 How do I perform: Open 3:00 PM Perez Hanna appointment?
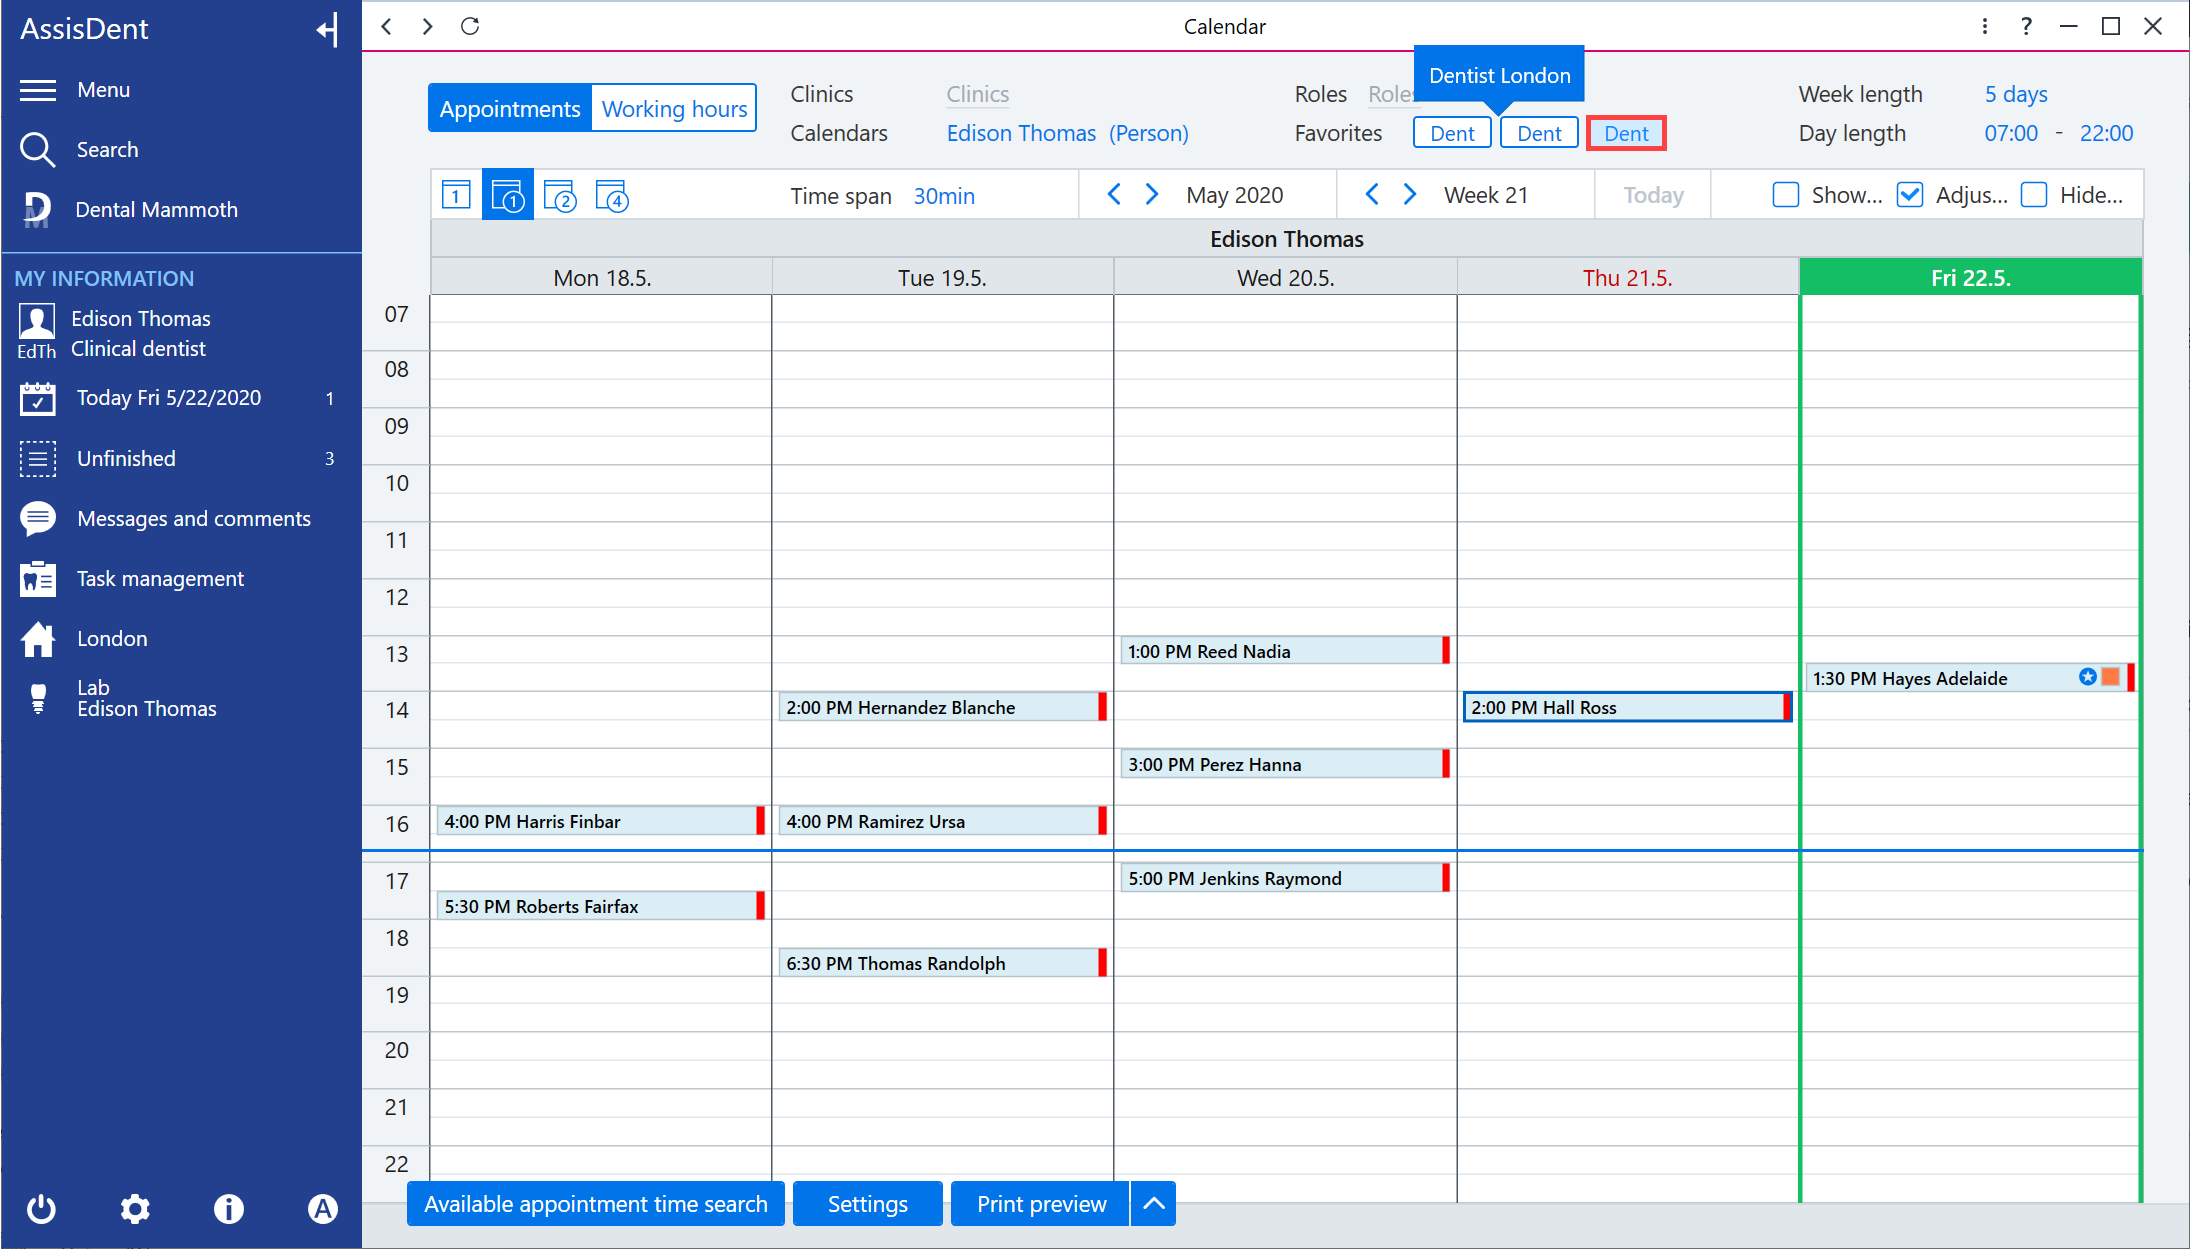1285,764
